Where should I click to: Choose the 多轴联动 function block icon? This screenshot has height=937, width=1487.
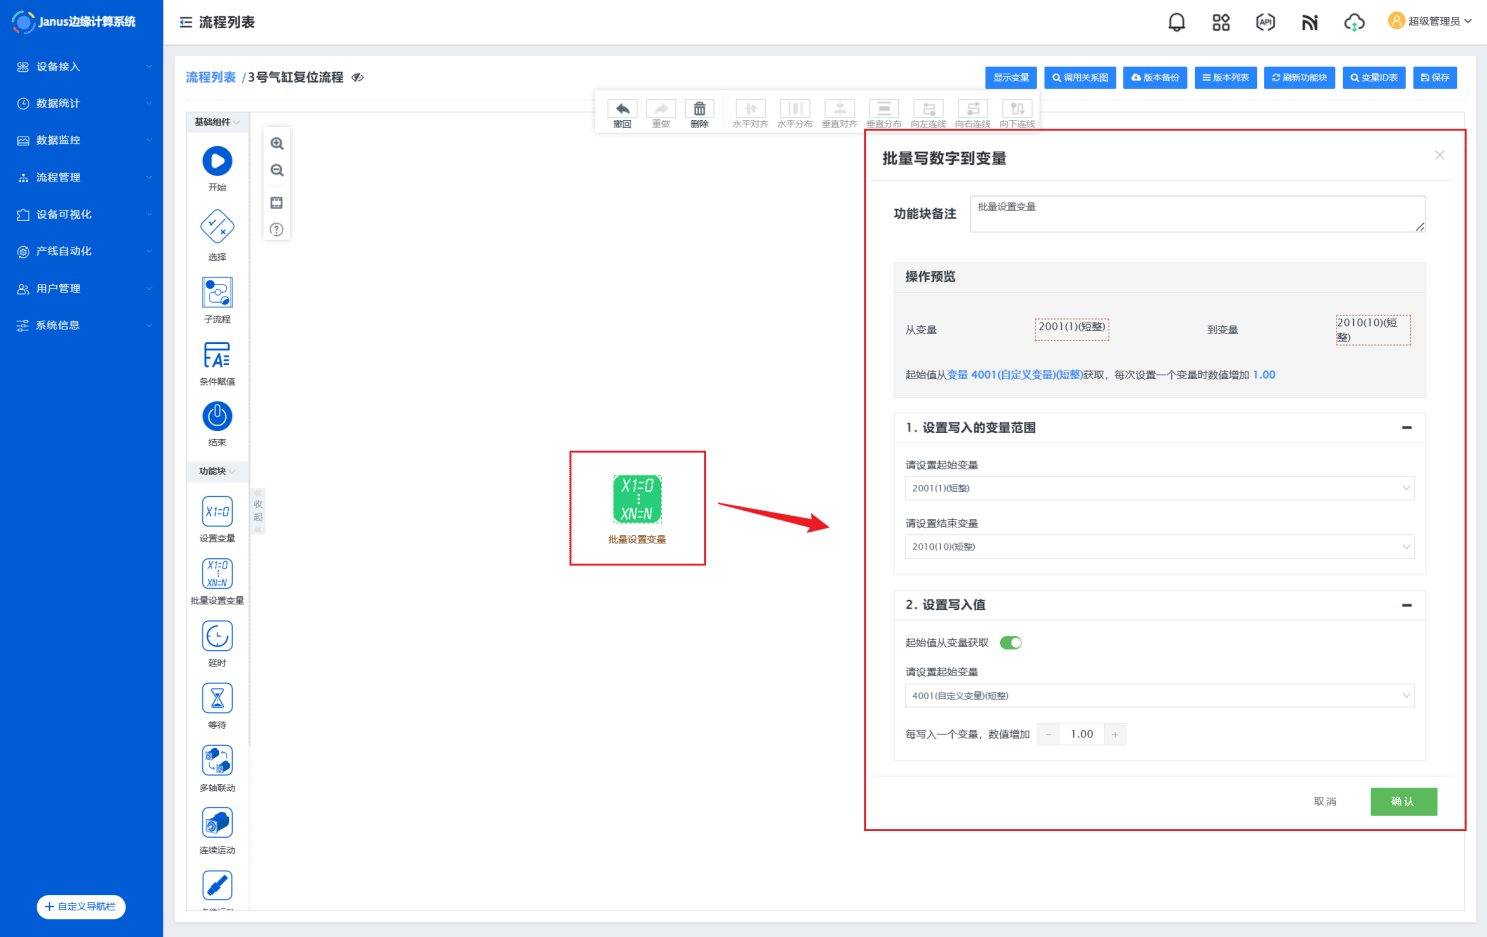click(217, 761)
